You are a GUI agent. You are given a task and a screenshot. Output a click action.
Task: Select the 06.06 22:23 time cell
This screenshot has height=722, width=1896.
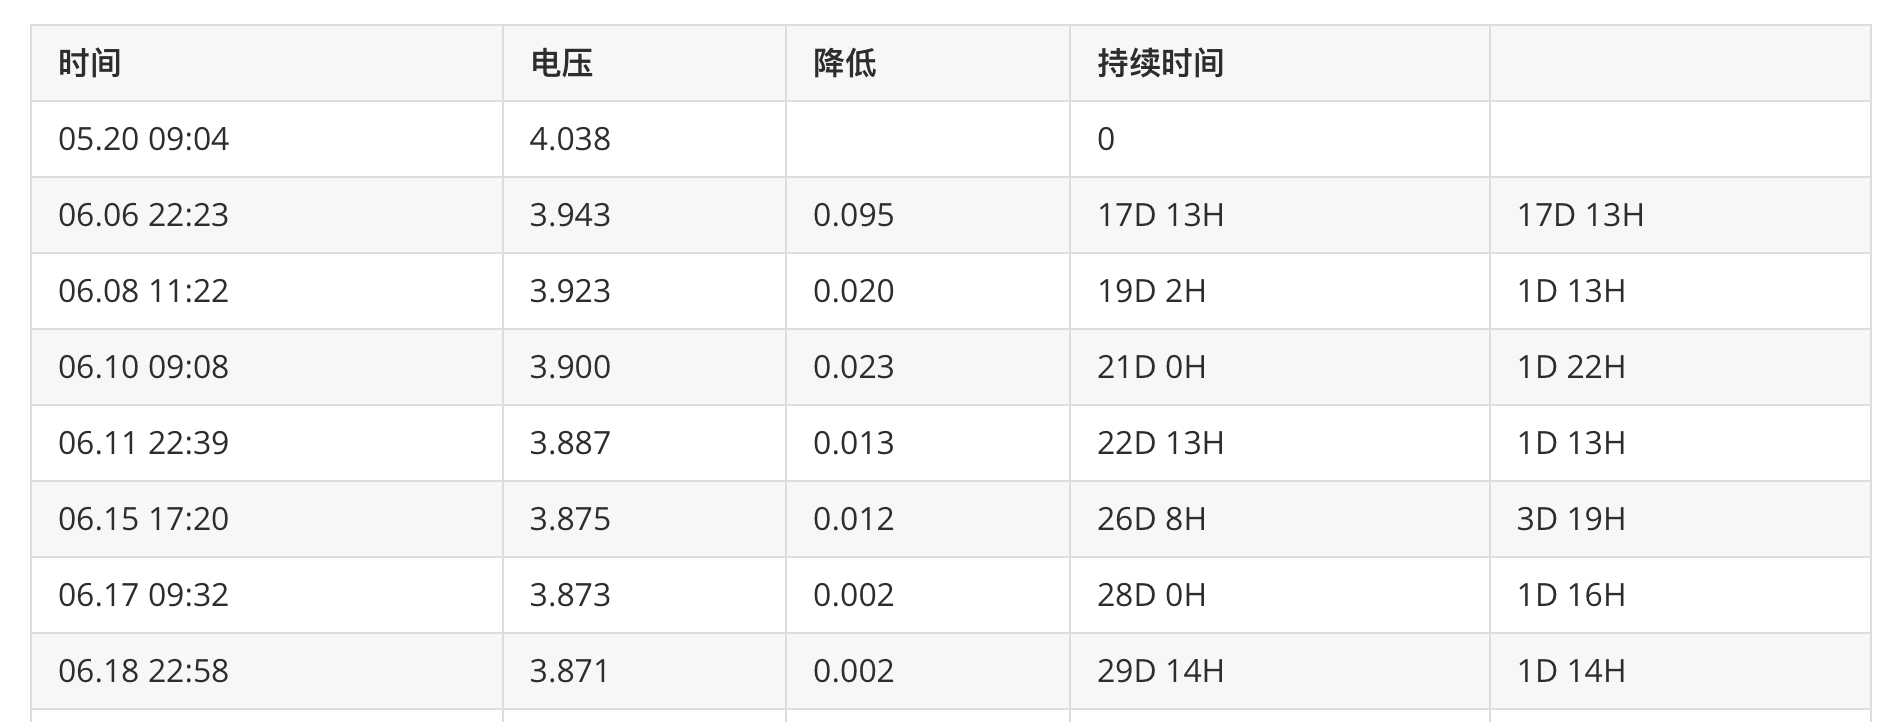(143, 215)
